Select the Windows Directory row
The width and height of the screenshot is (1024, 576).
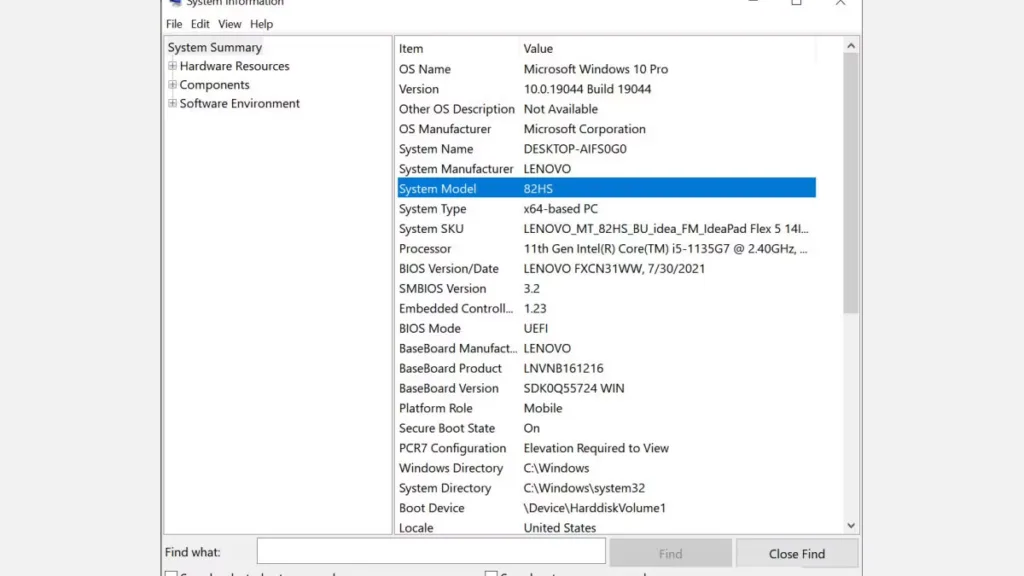[606, 468]
